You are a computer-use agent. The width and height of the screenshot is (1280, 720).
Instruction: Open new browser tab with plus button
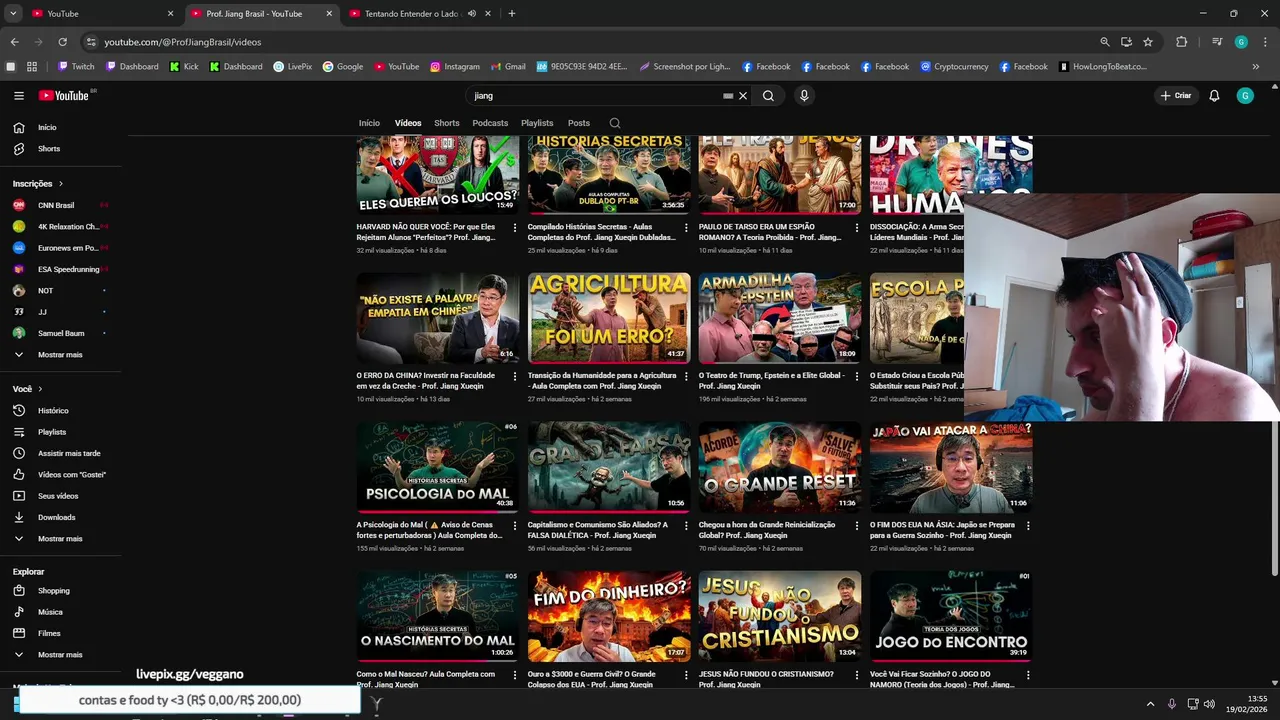pos(512,14)
